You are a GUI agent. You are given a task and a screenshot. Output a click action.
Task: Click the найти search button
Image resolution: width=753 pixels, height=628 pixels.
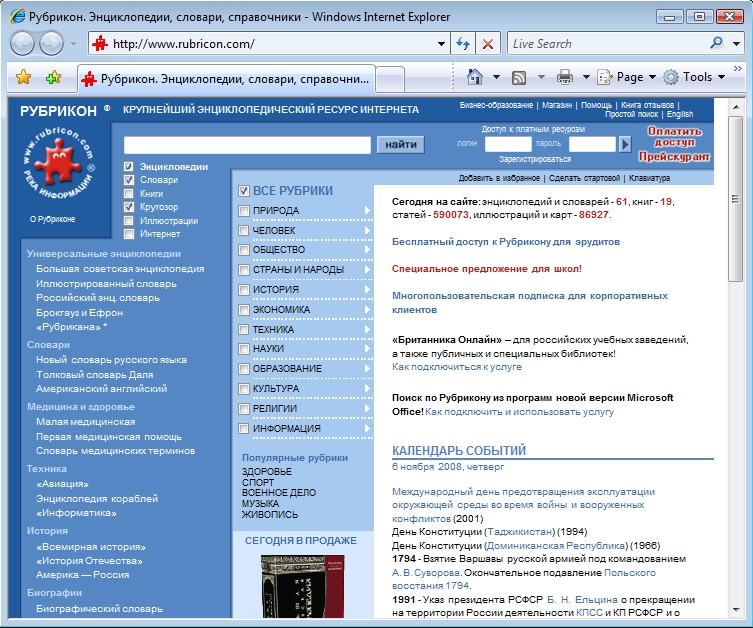[401, 145]
